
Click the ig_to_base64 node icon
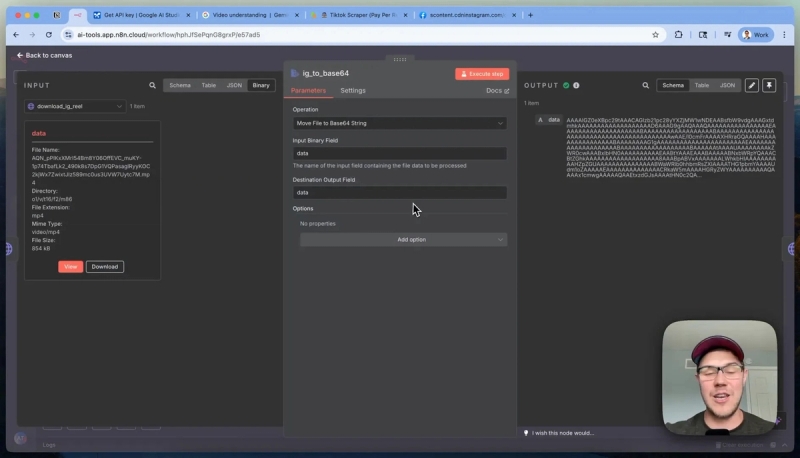(x=295, y=73)
